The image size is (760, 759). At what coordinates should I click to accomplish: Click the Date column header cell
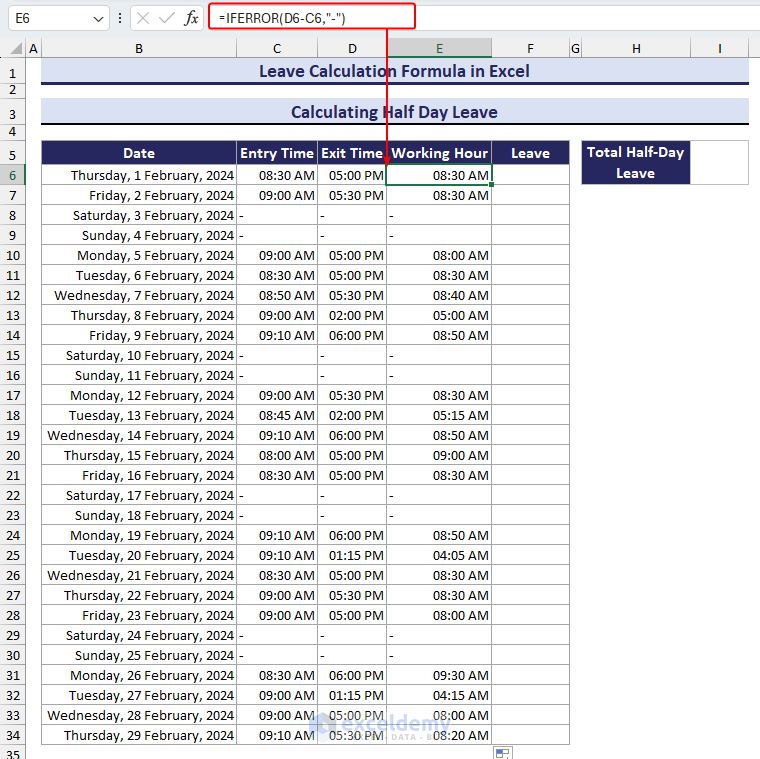click(139, 153)
